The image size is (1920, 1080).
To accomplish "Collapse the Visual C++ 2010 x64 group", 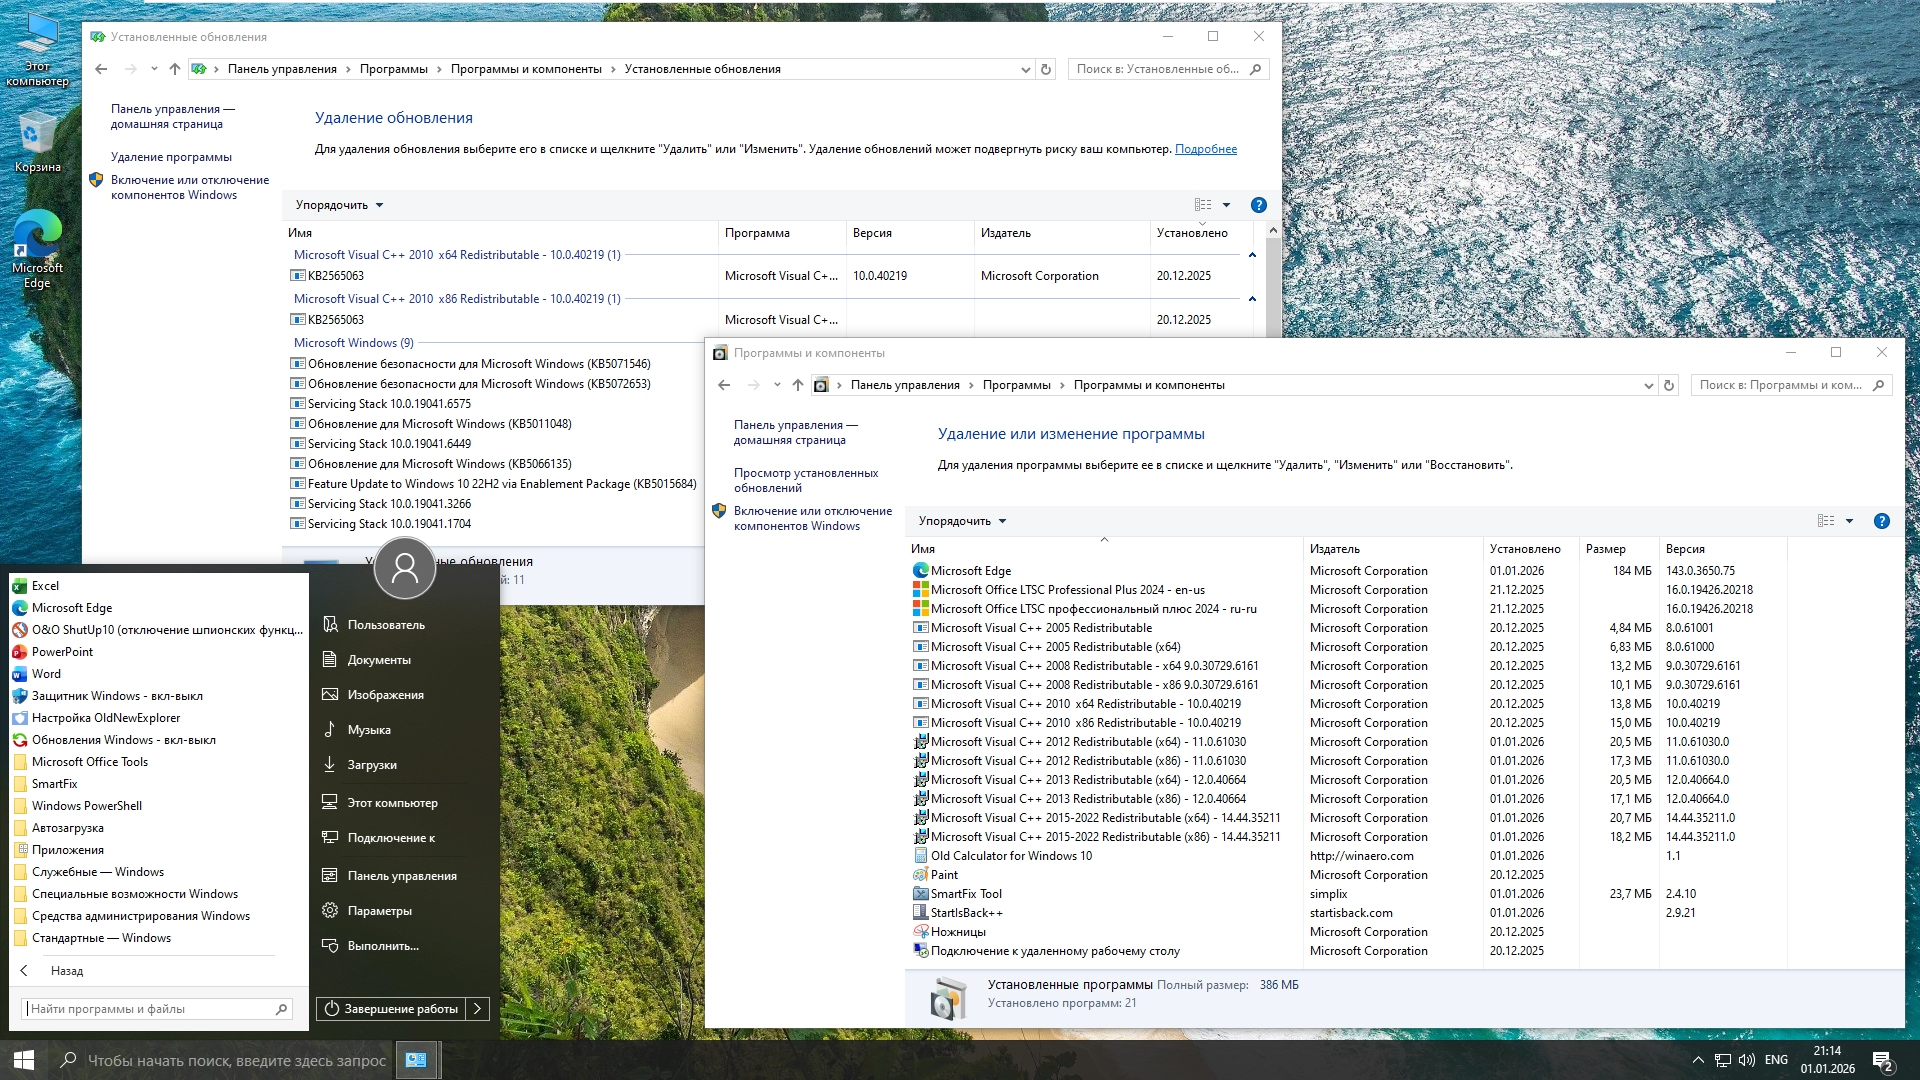I will click(1251, 255).
